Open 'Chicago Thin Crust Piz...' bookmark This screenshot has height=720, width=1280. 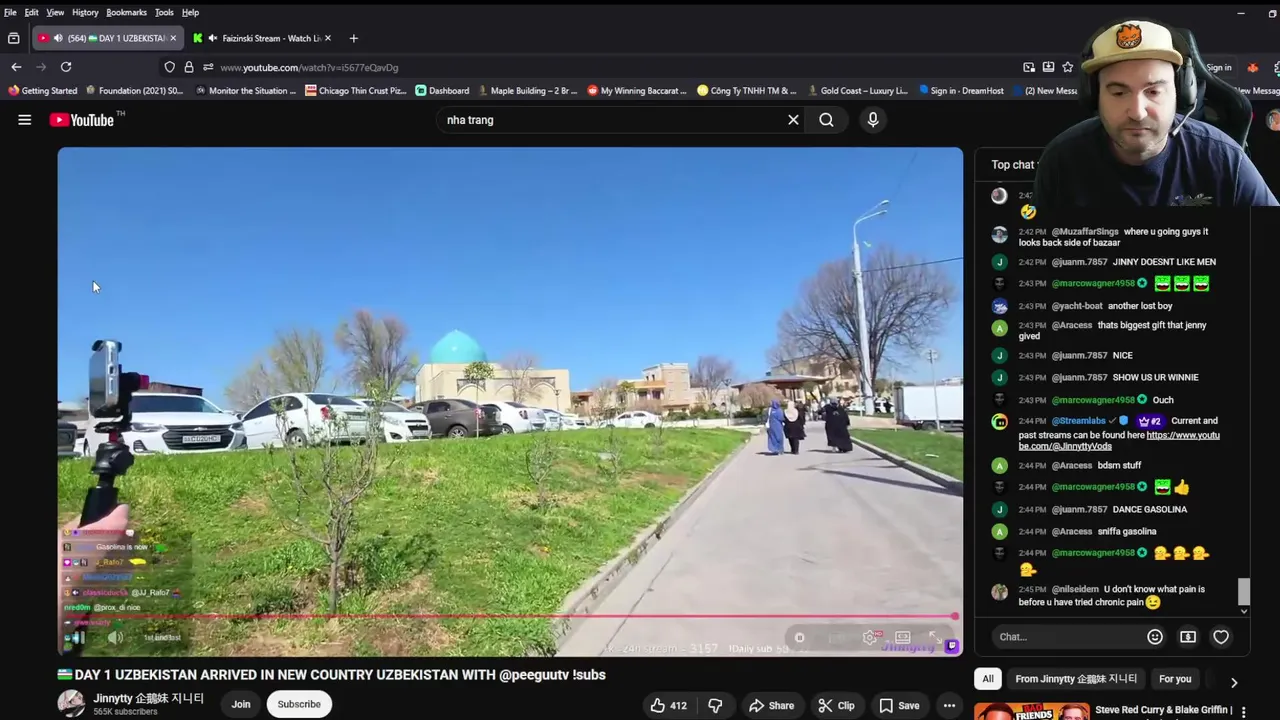pos(356,90)
